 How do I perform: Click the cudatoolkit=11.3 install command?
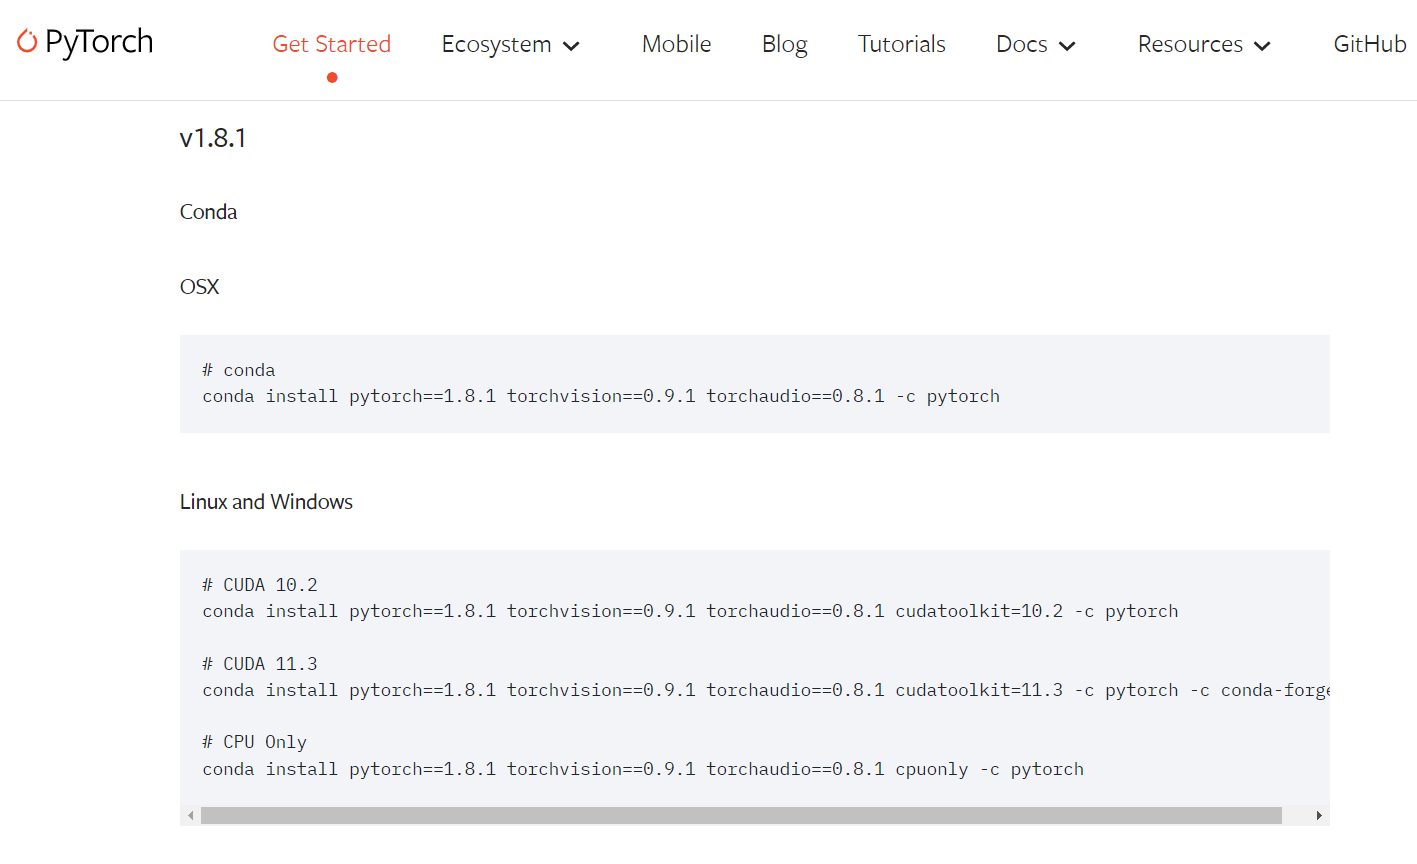coord(766,690)
